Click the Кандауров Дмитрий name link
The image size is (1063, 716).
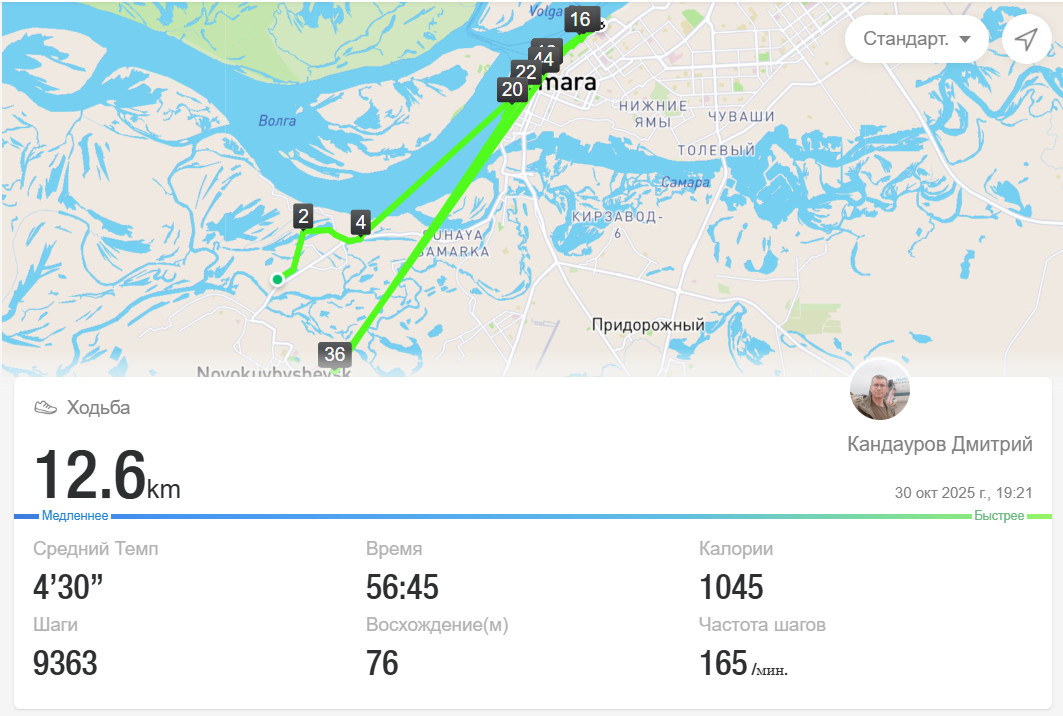(x=940, y=444)
